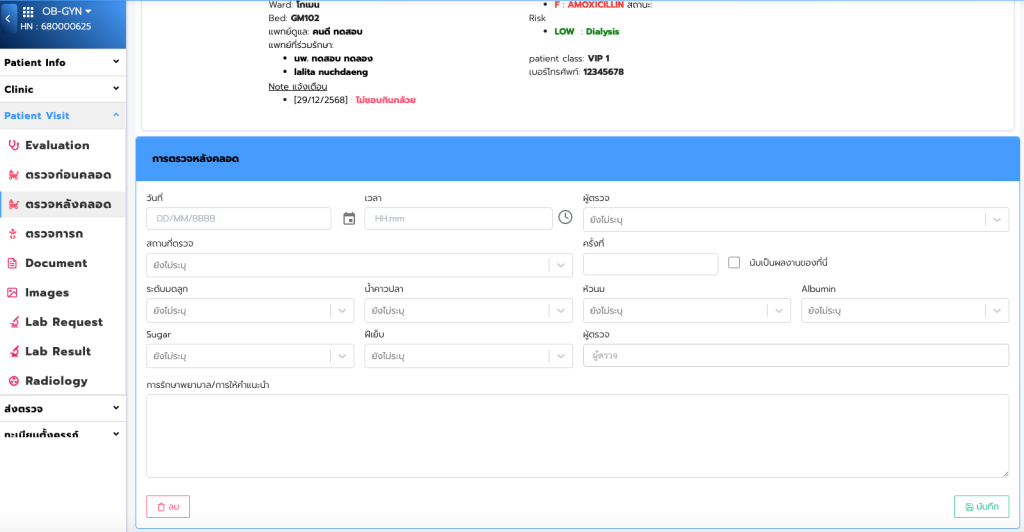Click the back arrow in the header

[x=8, y=18]
